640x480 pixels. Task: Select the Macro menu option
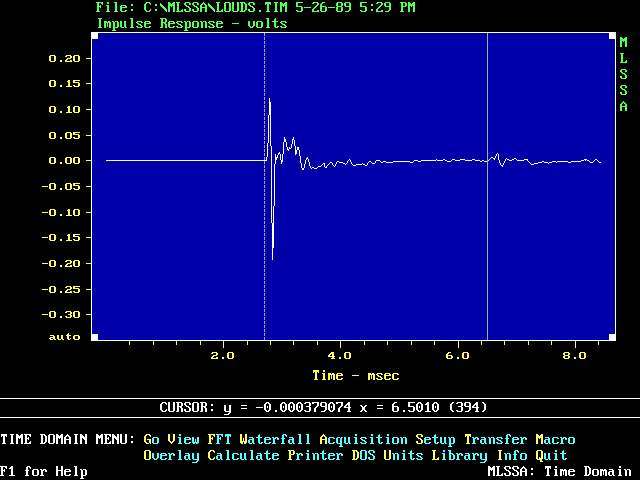pyautogui.click(x=556, y=440)
